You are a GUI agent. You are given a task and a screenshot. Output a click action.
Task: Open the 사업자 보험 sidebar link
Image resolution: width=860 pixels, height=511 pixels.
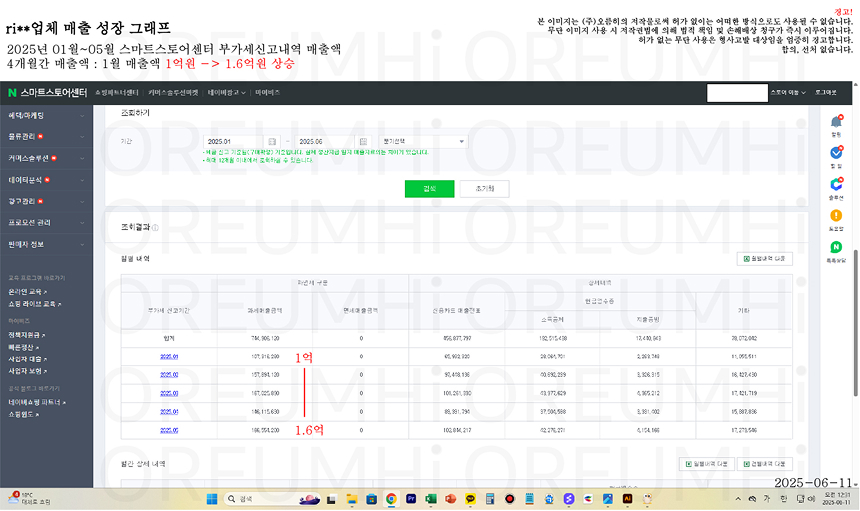click(x=27, y=371)
